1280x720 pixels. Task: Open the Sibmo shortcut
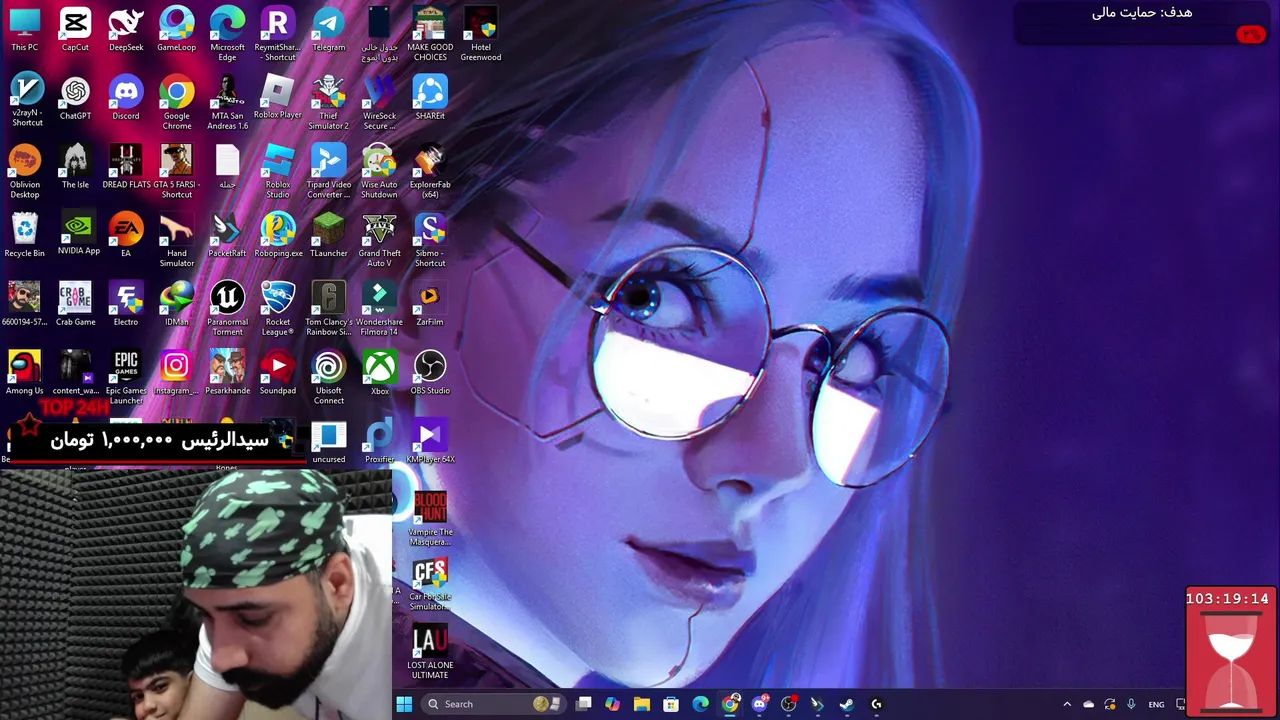click(430, 240)
